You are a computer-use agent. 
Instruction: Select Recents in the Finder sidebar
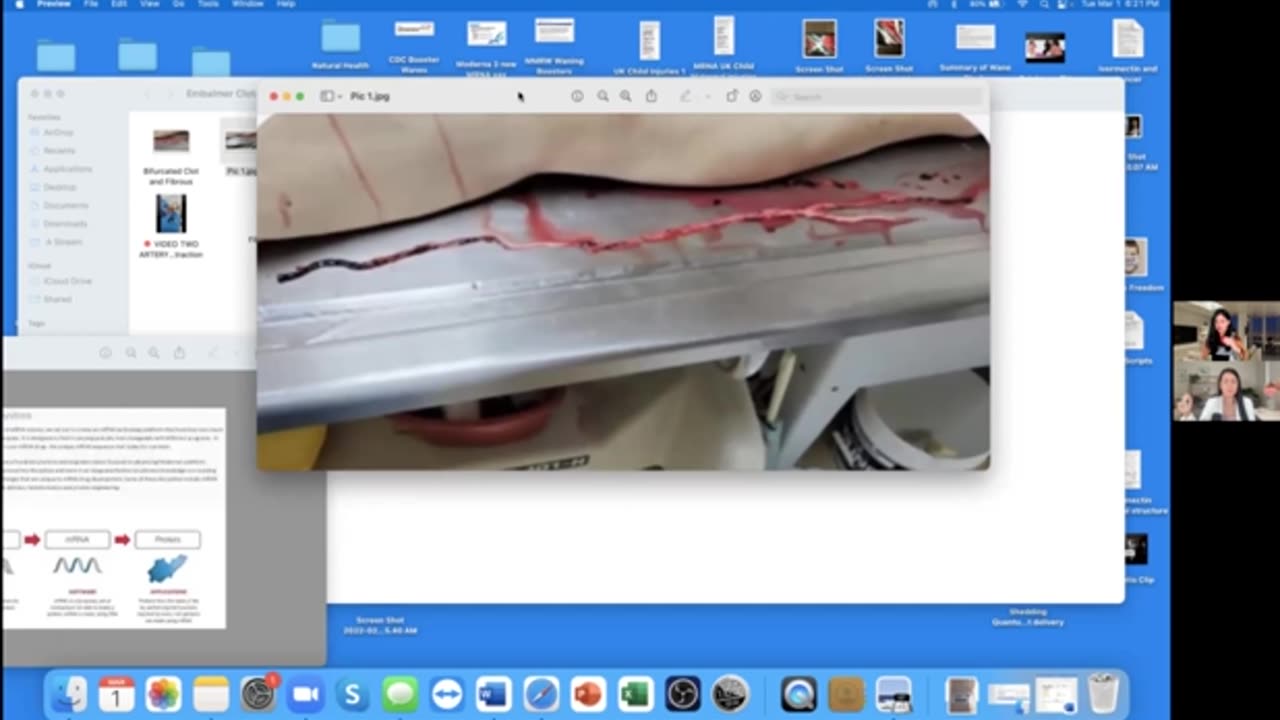(59, 150)
